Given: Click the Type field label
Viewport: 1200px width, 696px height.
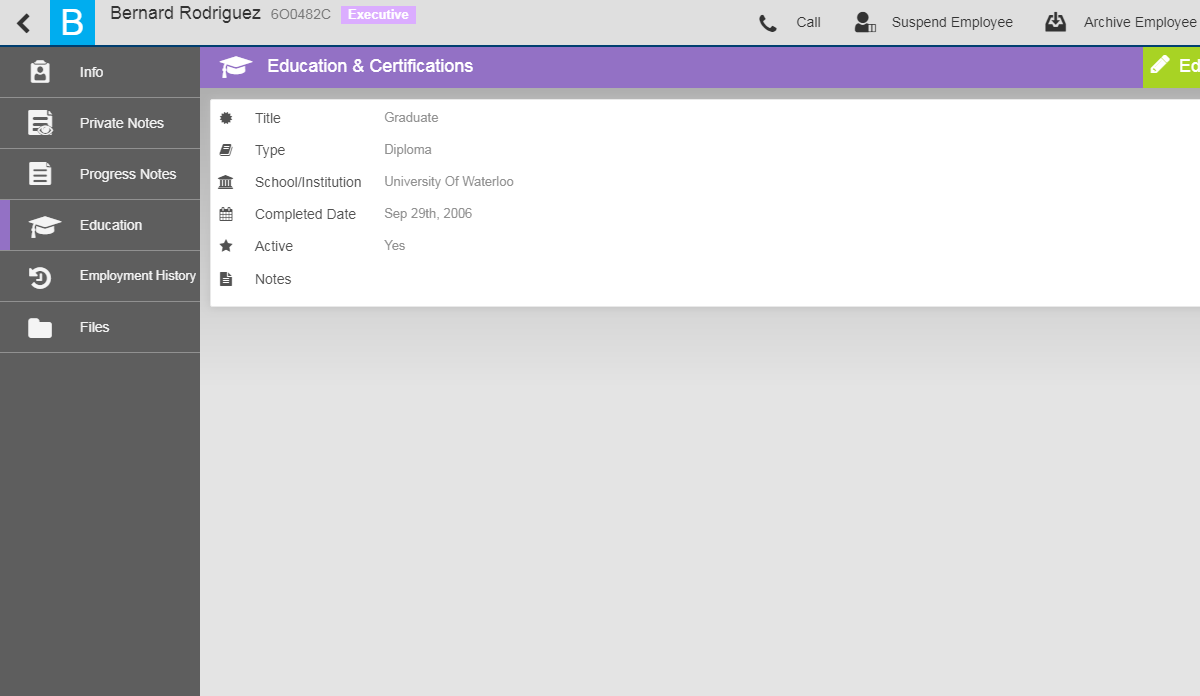Looking at the screenshot, I should tap(270, 150).
